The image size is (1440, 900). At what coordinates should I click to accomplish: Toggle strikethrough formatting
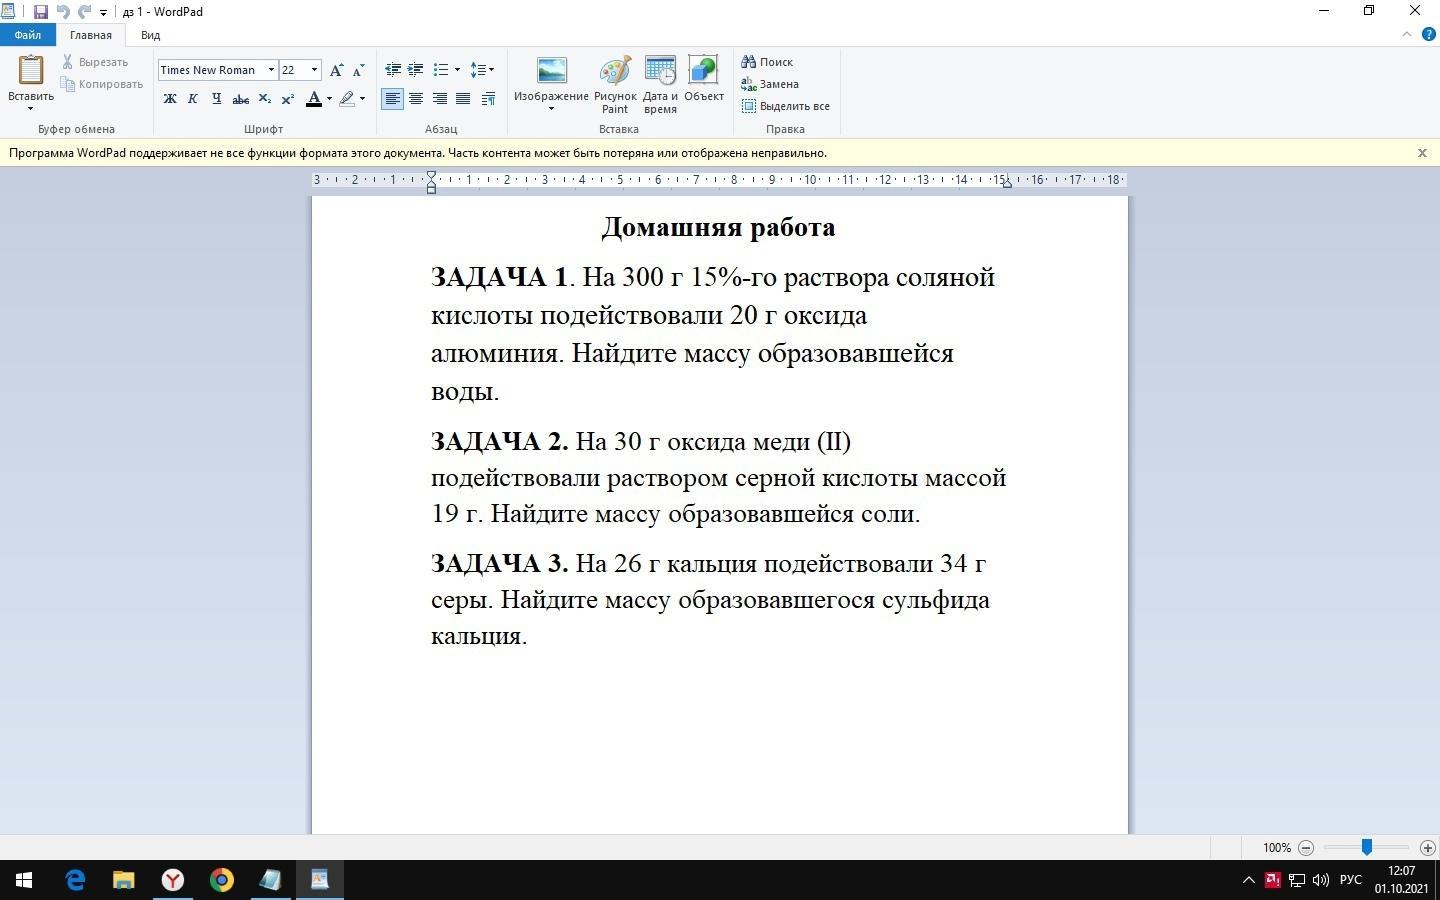pos(240,98)
